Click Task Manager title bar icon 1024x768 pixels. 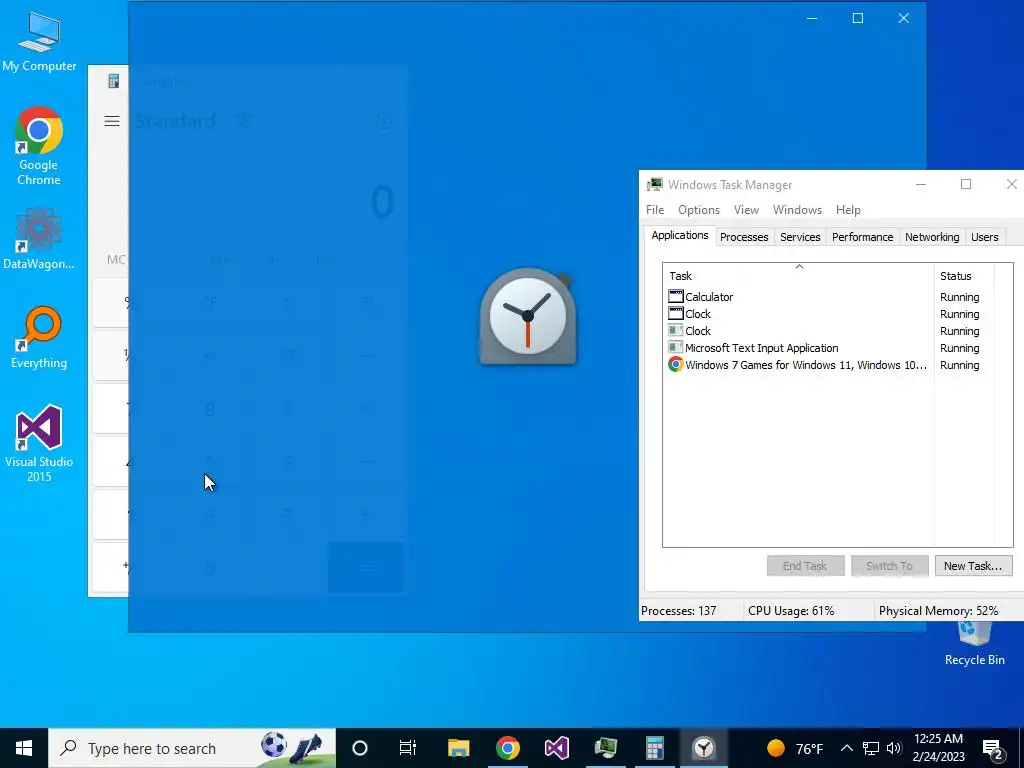[x=654, y=185]
